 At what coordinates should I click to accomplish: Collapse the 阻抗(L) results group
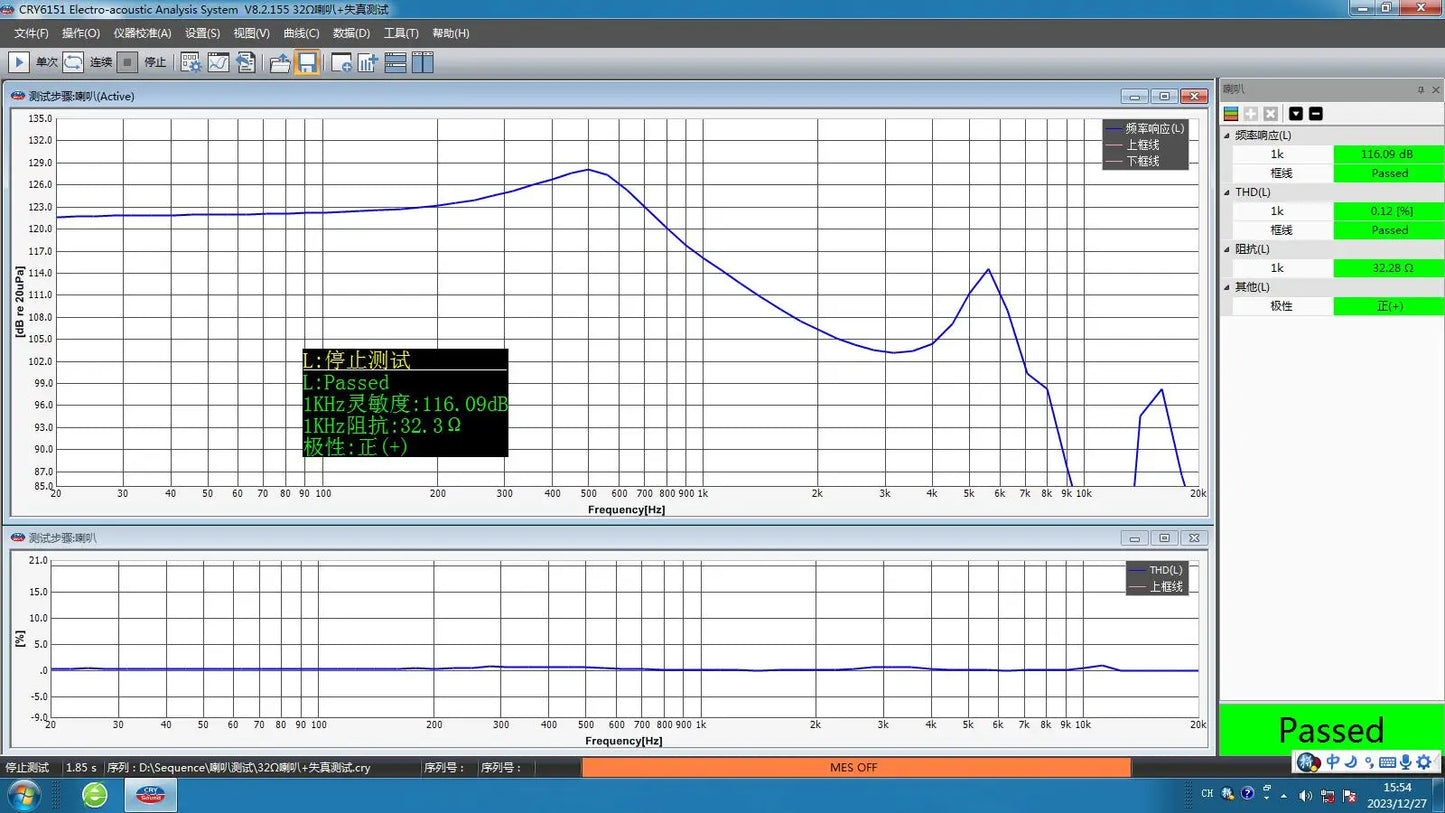tap(1227, 249)
